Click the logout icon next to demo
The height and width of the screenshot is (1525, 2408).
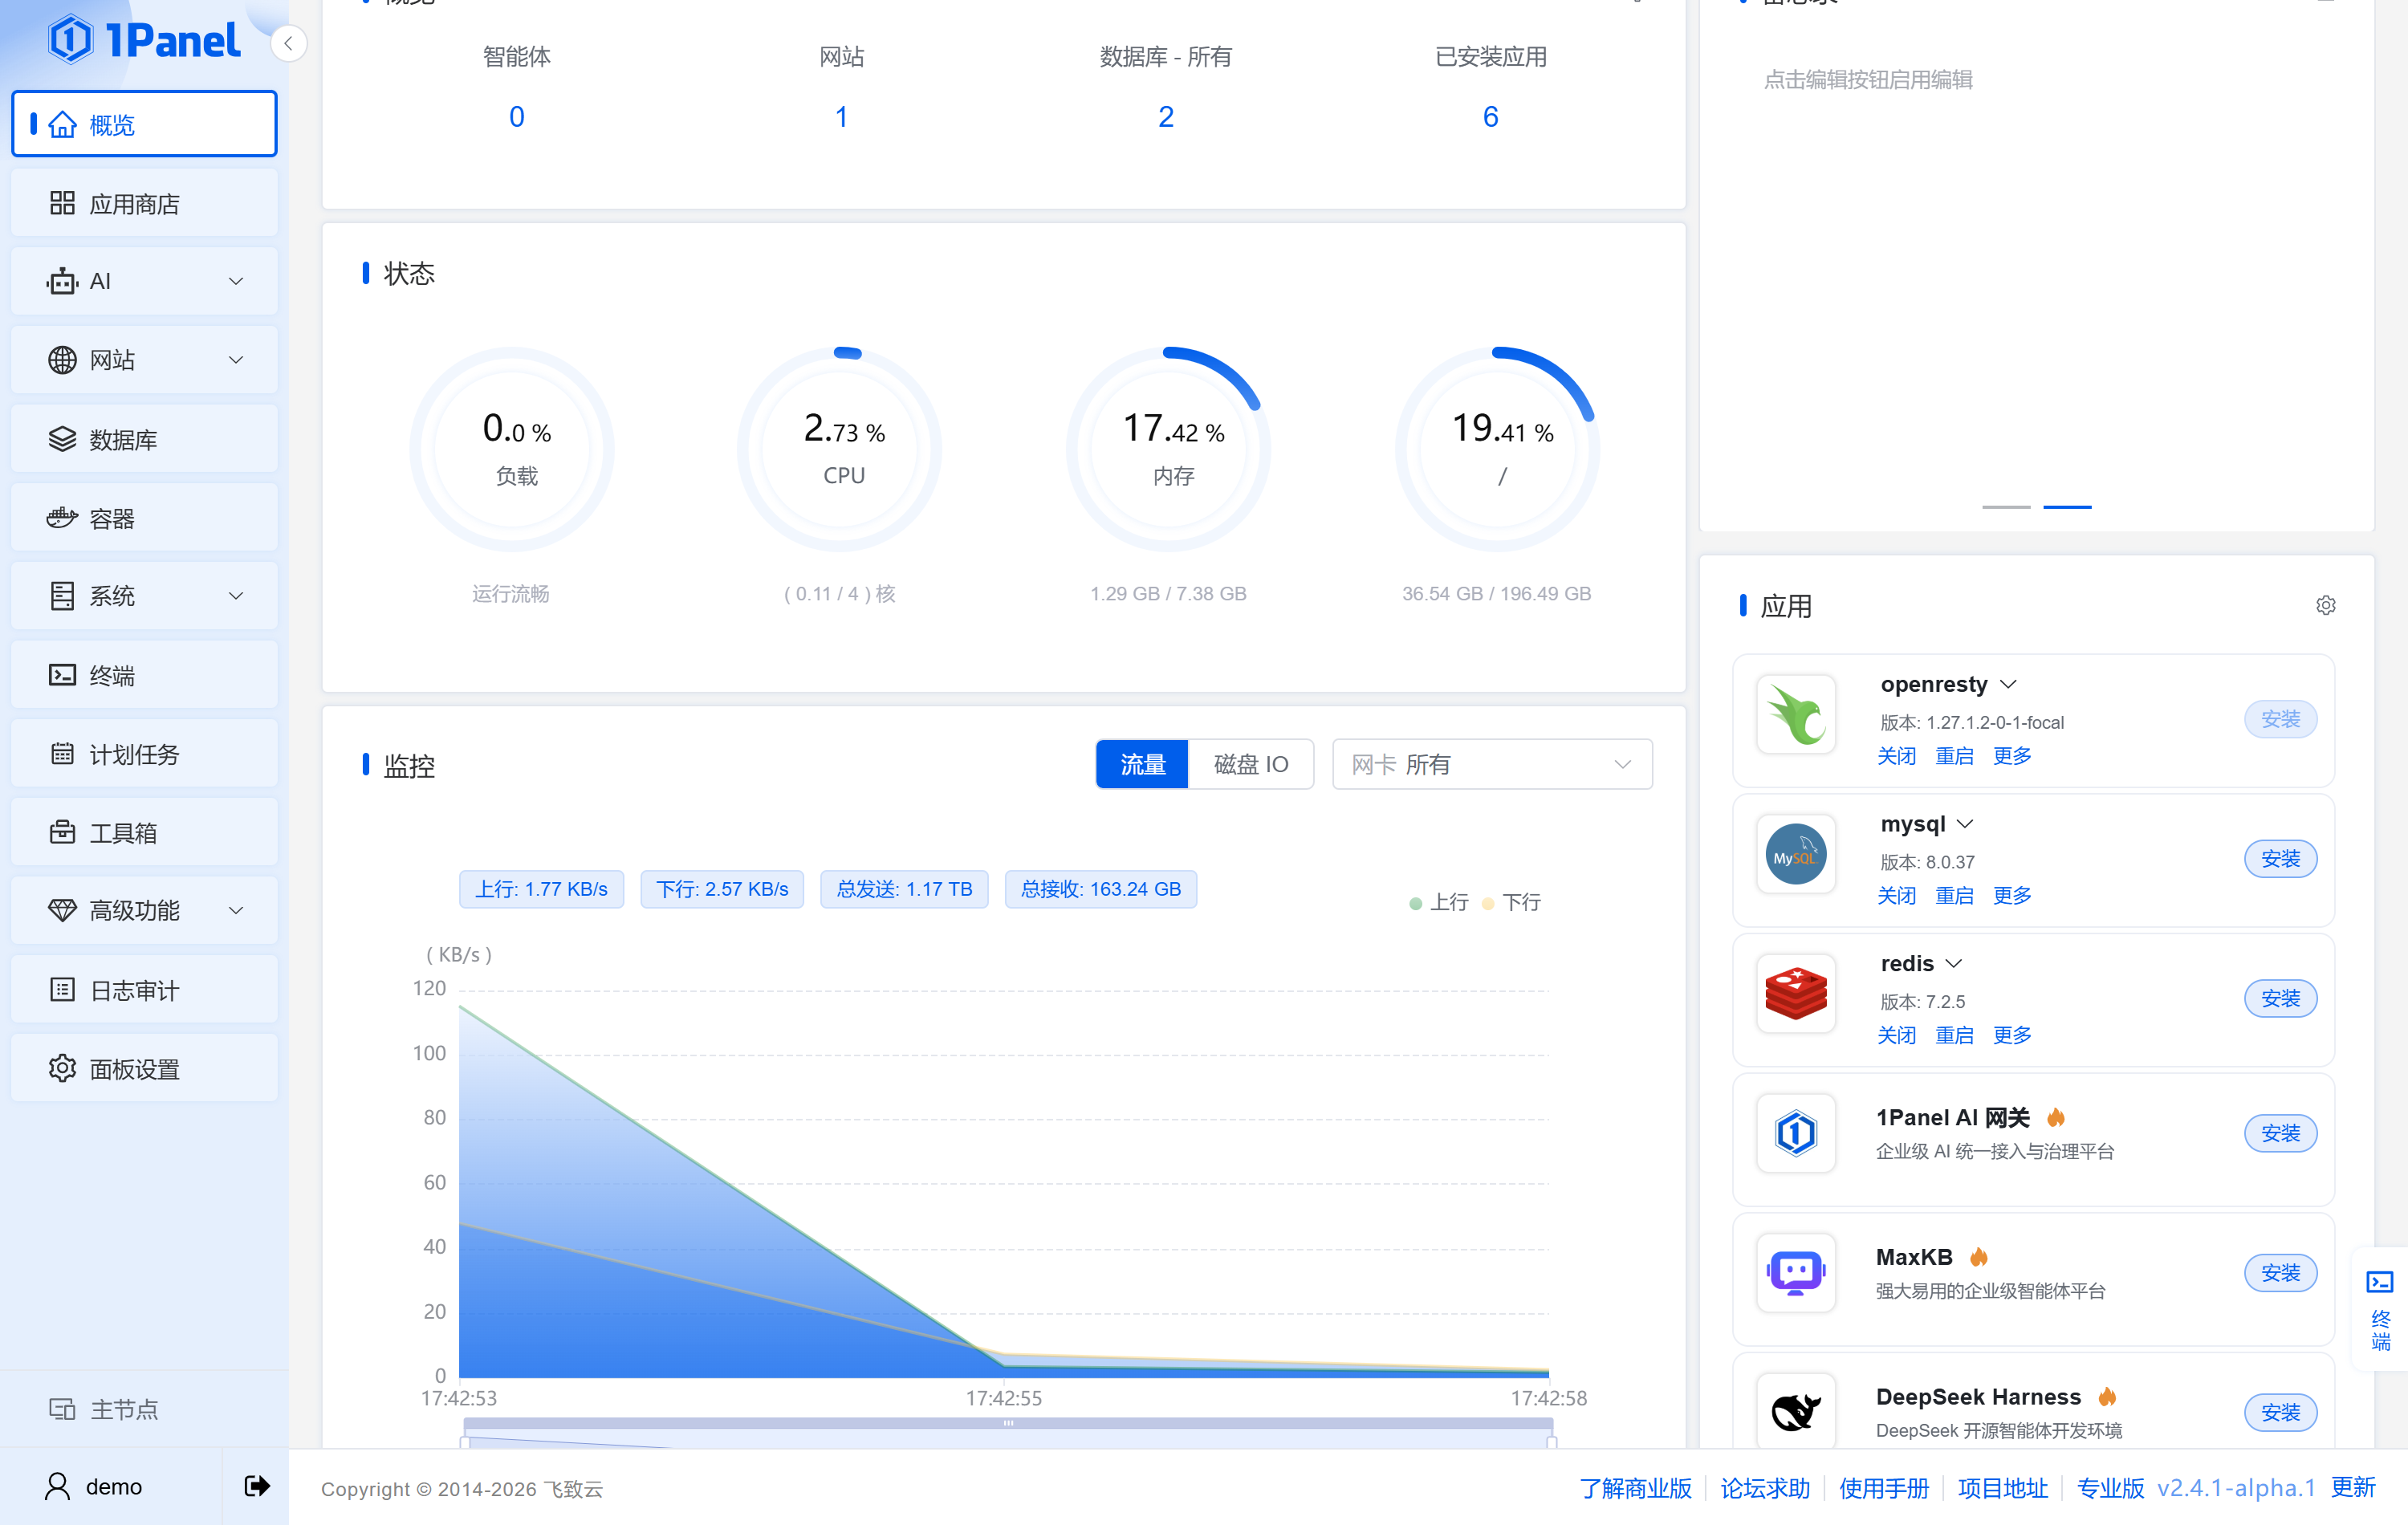click(x=256, y=1486)
